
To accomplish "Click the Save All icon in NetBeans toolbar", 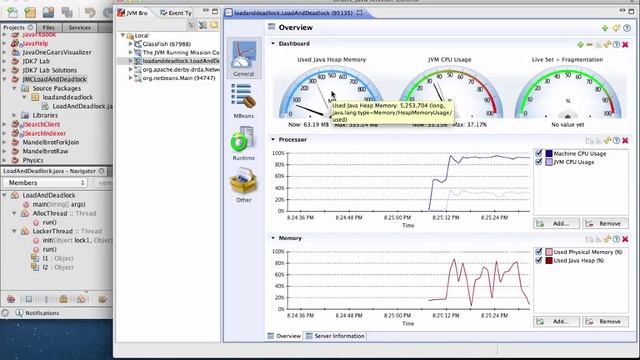I will [67, 13].
